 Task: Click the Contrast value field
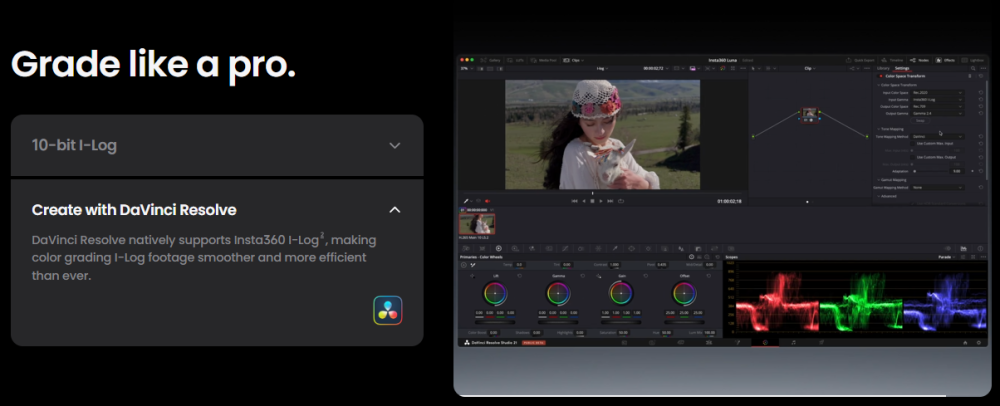click(614, 265)
